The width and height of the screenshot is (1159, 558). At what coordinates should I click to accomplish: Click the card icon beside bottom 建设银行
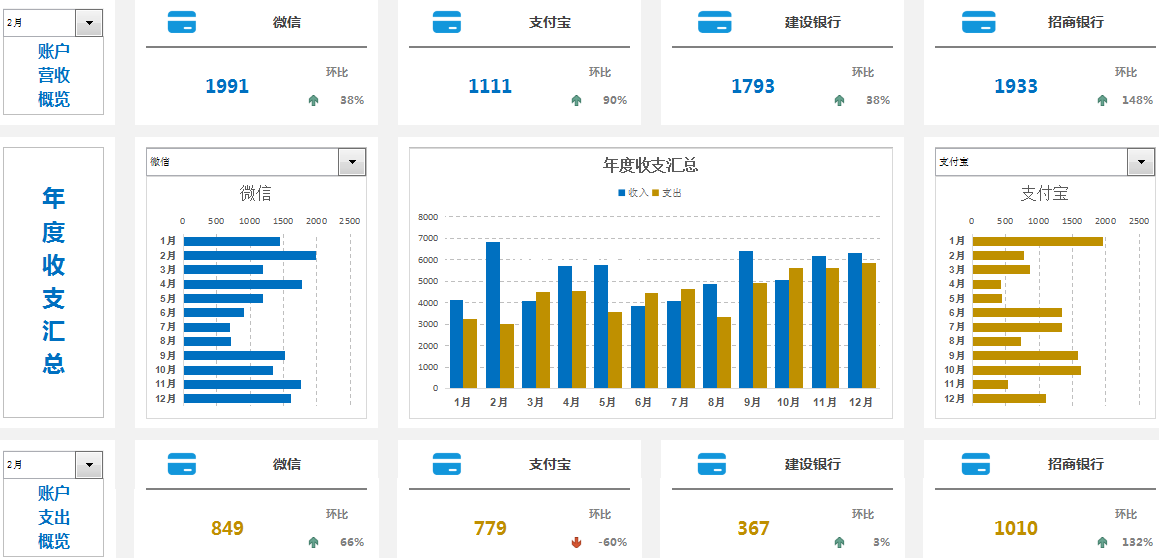(711, 464)
